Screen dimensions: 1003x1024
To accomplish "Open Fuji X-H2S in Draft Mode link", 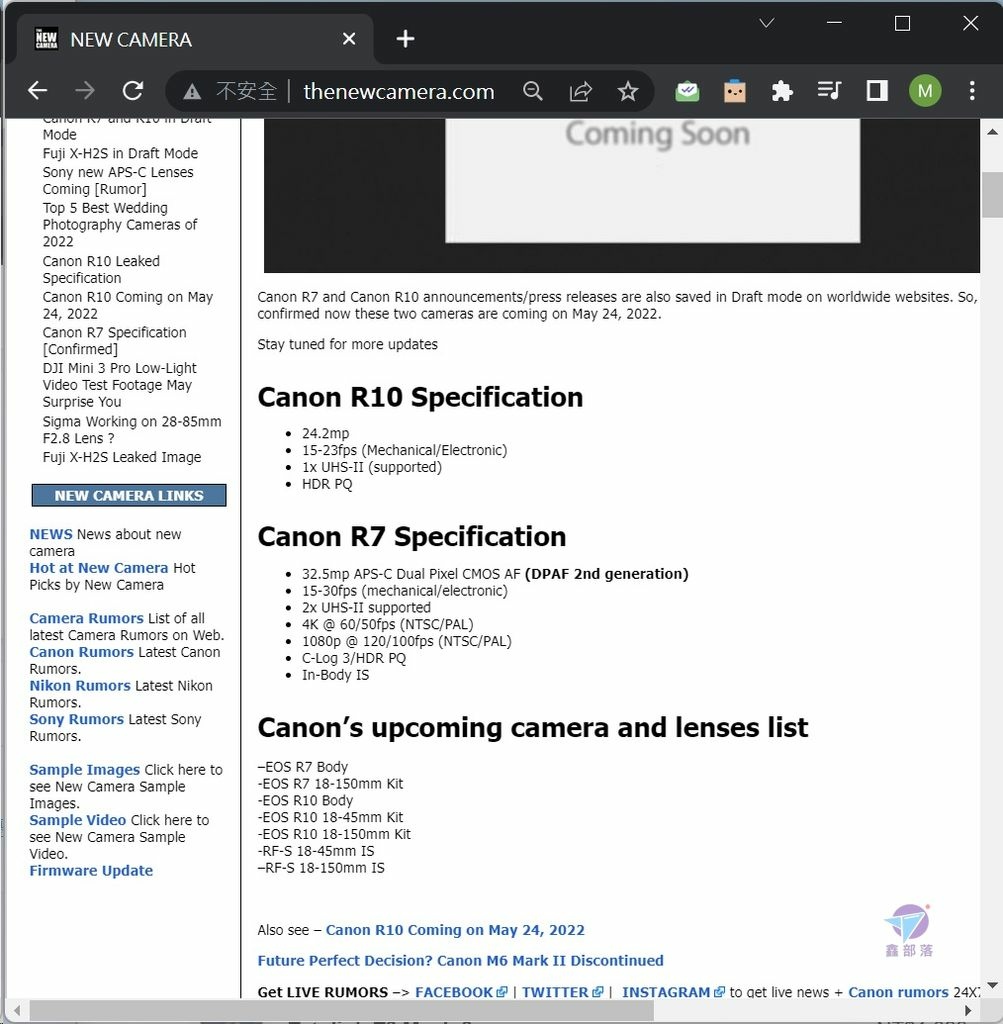I will click(x=120, y=153).
